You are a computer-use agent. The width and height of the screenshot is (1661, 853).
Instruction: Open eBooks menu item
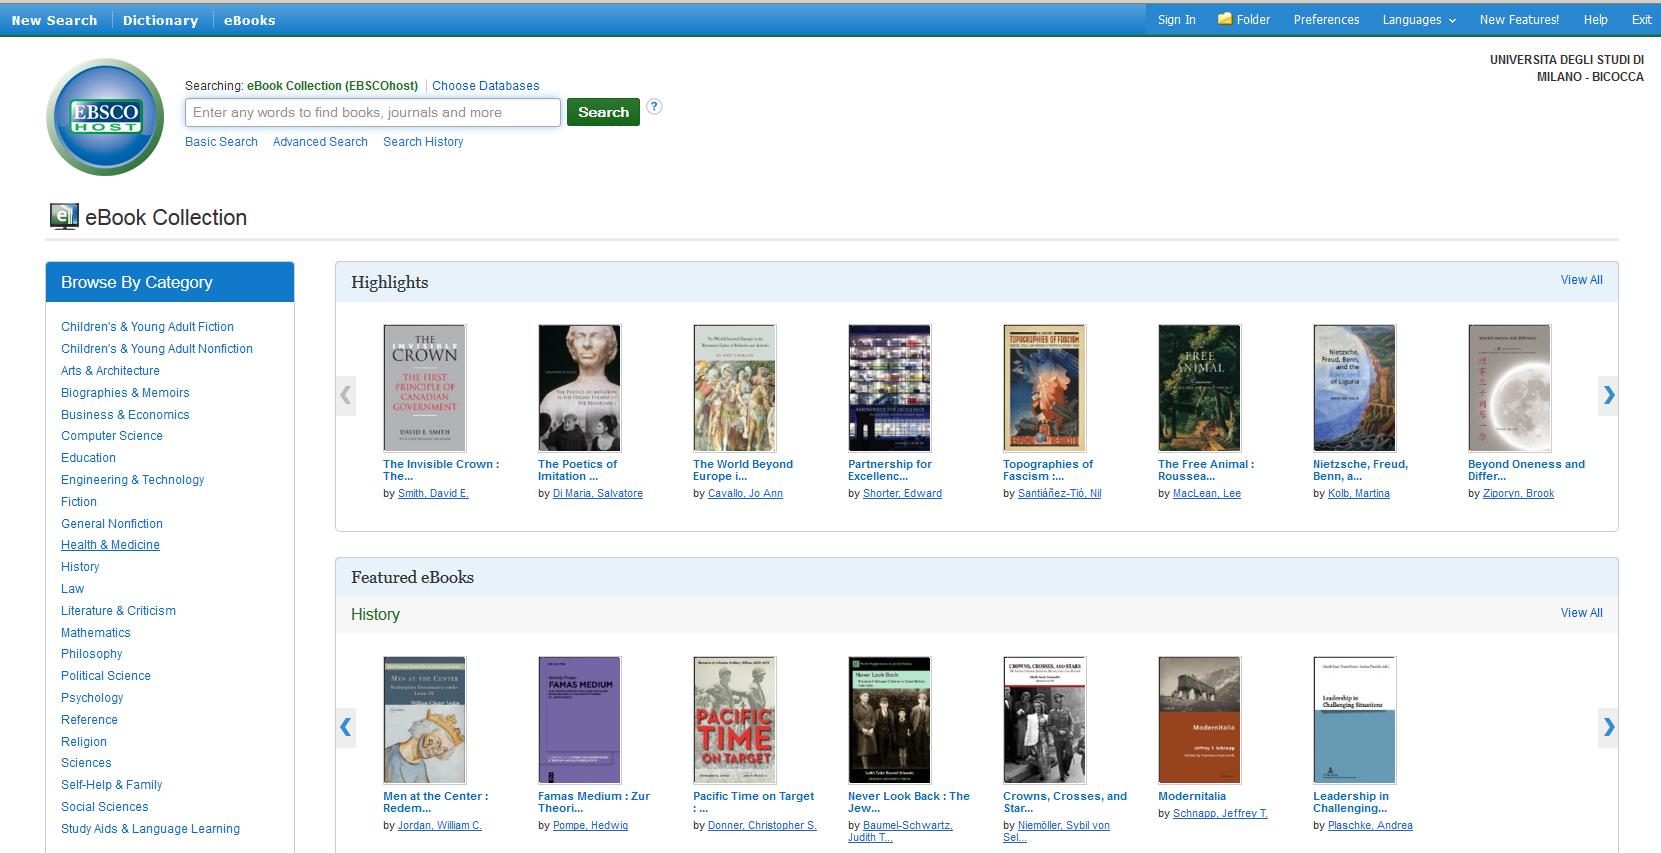[249, 20]
